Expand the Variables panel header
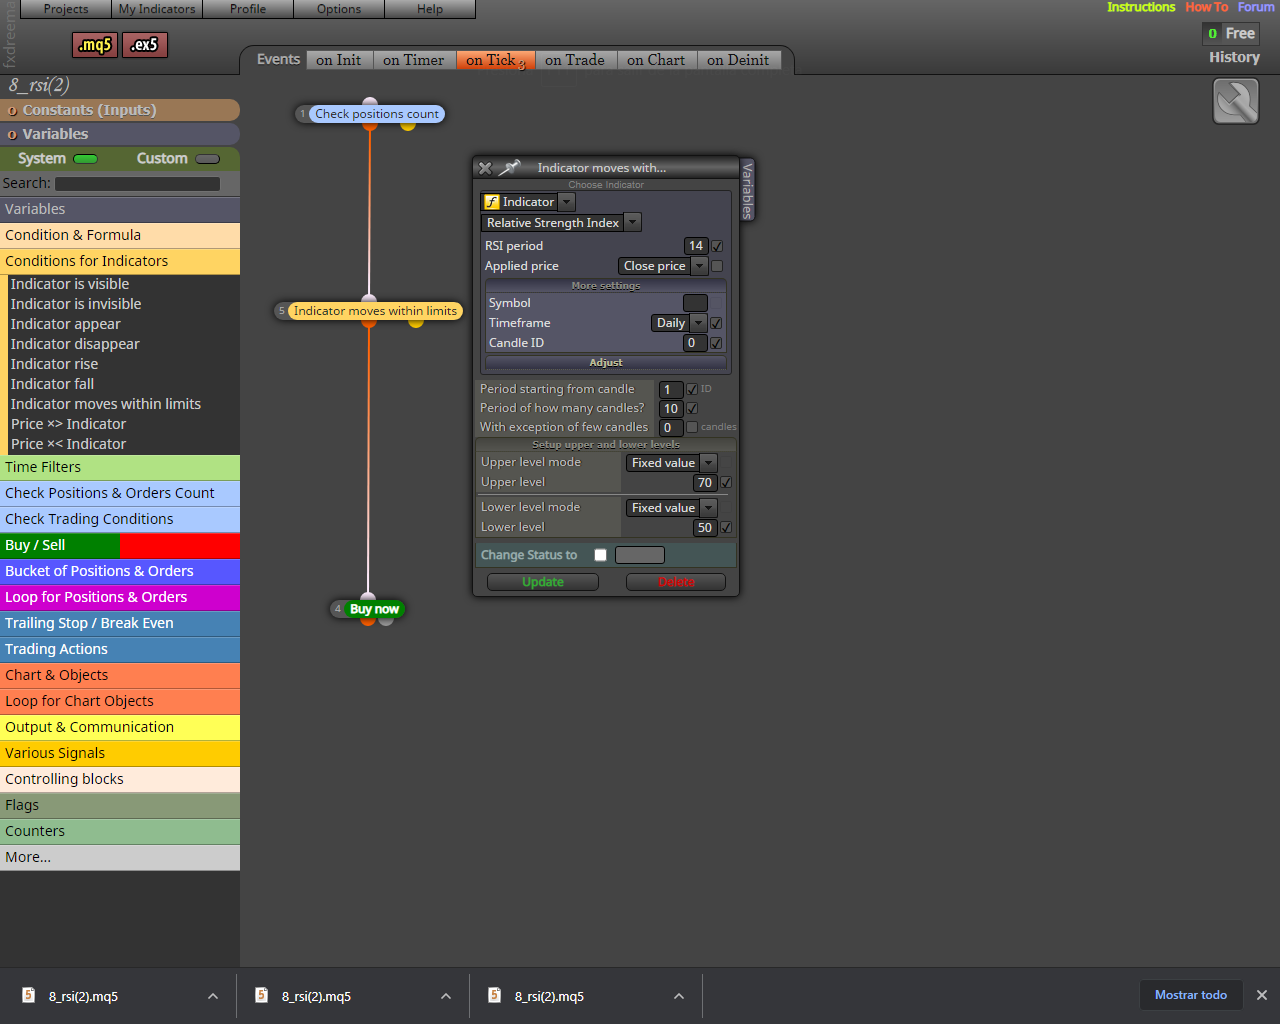The image size is (1280, 1024). 120,134
